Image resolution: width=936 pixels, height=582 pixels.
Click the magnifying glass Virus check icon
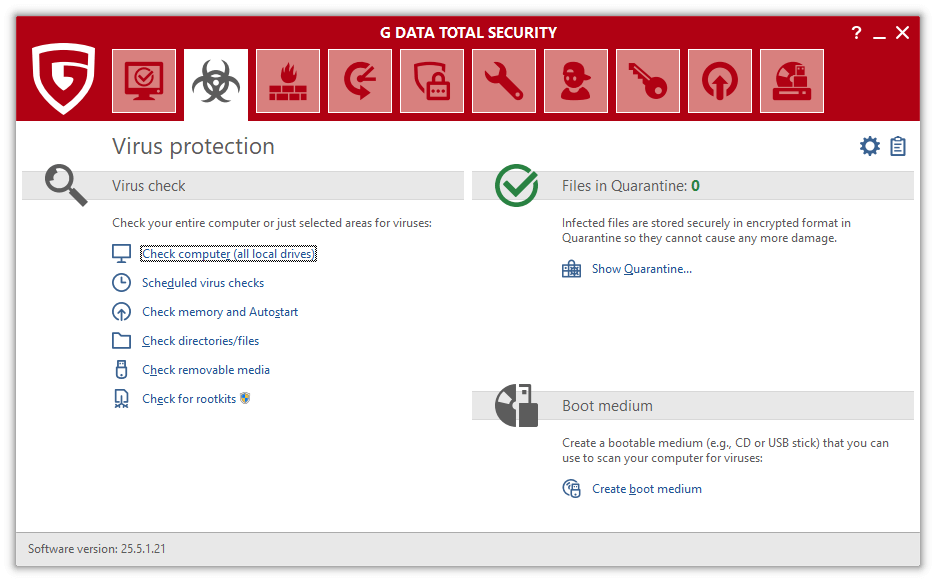point(66,186)
